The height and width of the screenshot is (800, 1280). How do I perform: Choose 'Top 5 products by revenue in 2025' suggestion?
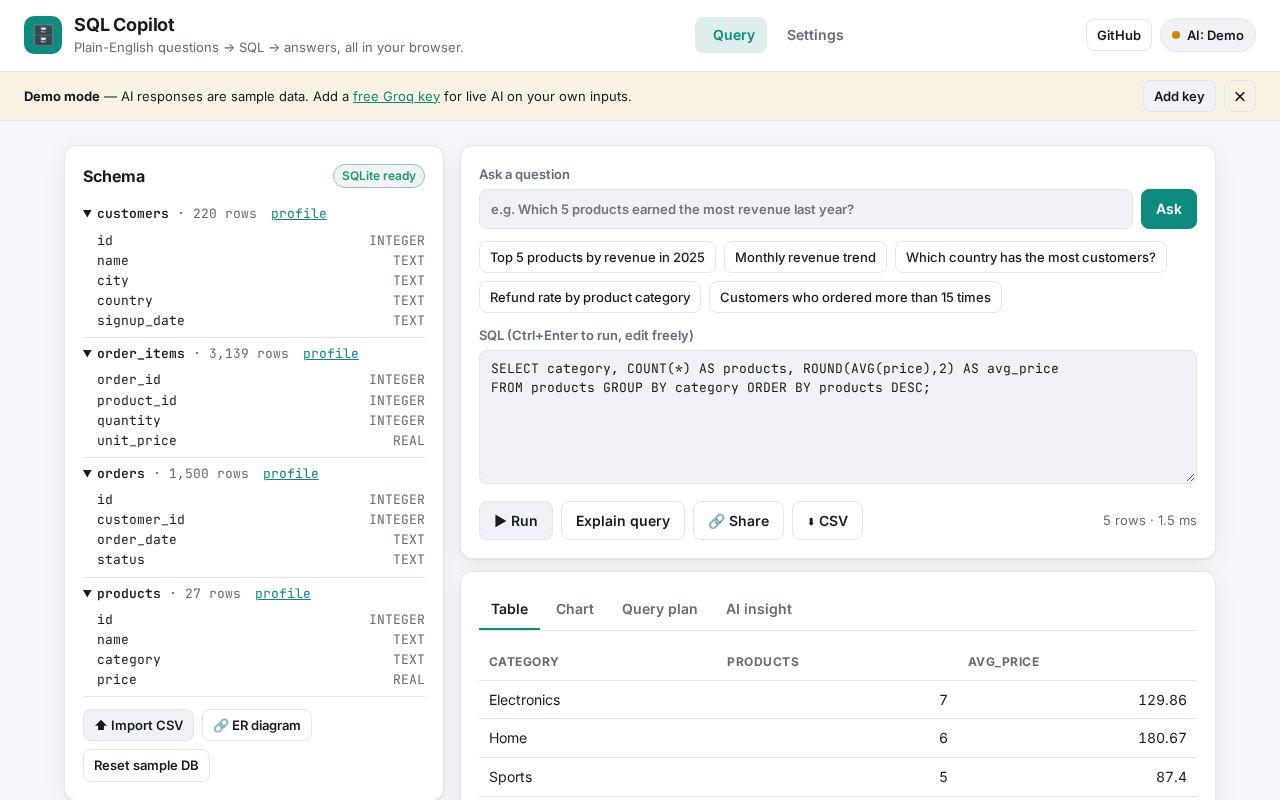597,257
